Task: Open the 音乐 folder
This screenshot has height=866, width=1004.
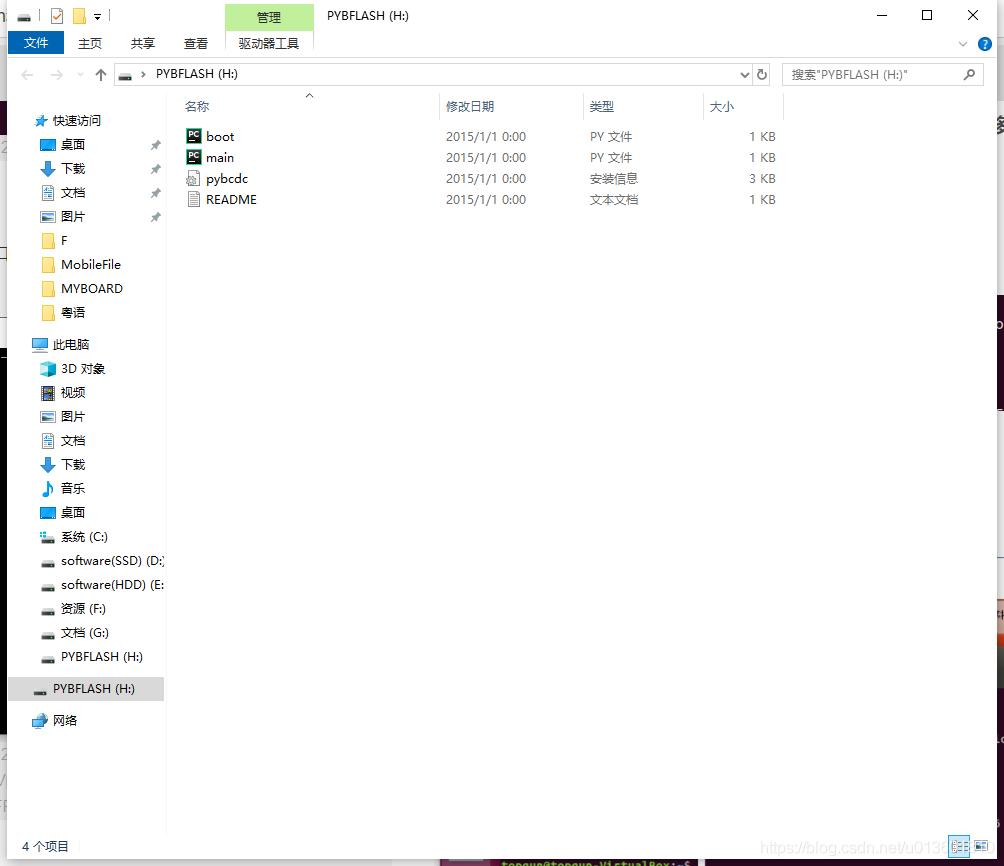Action: click(73, 489)
